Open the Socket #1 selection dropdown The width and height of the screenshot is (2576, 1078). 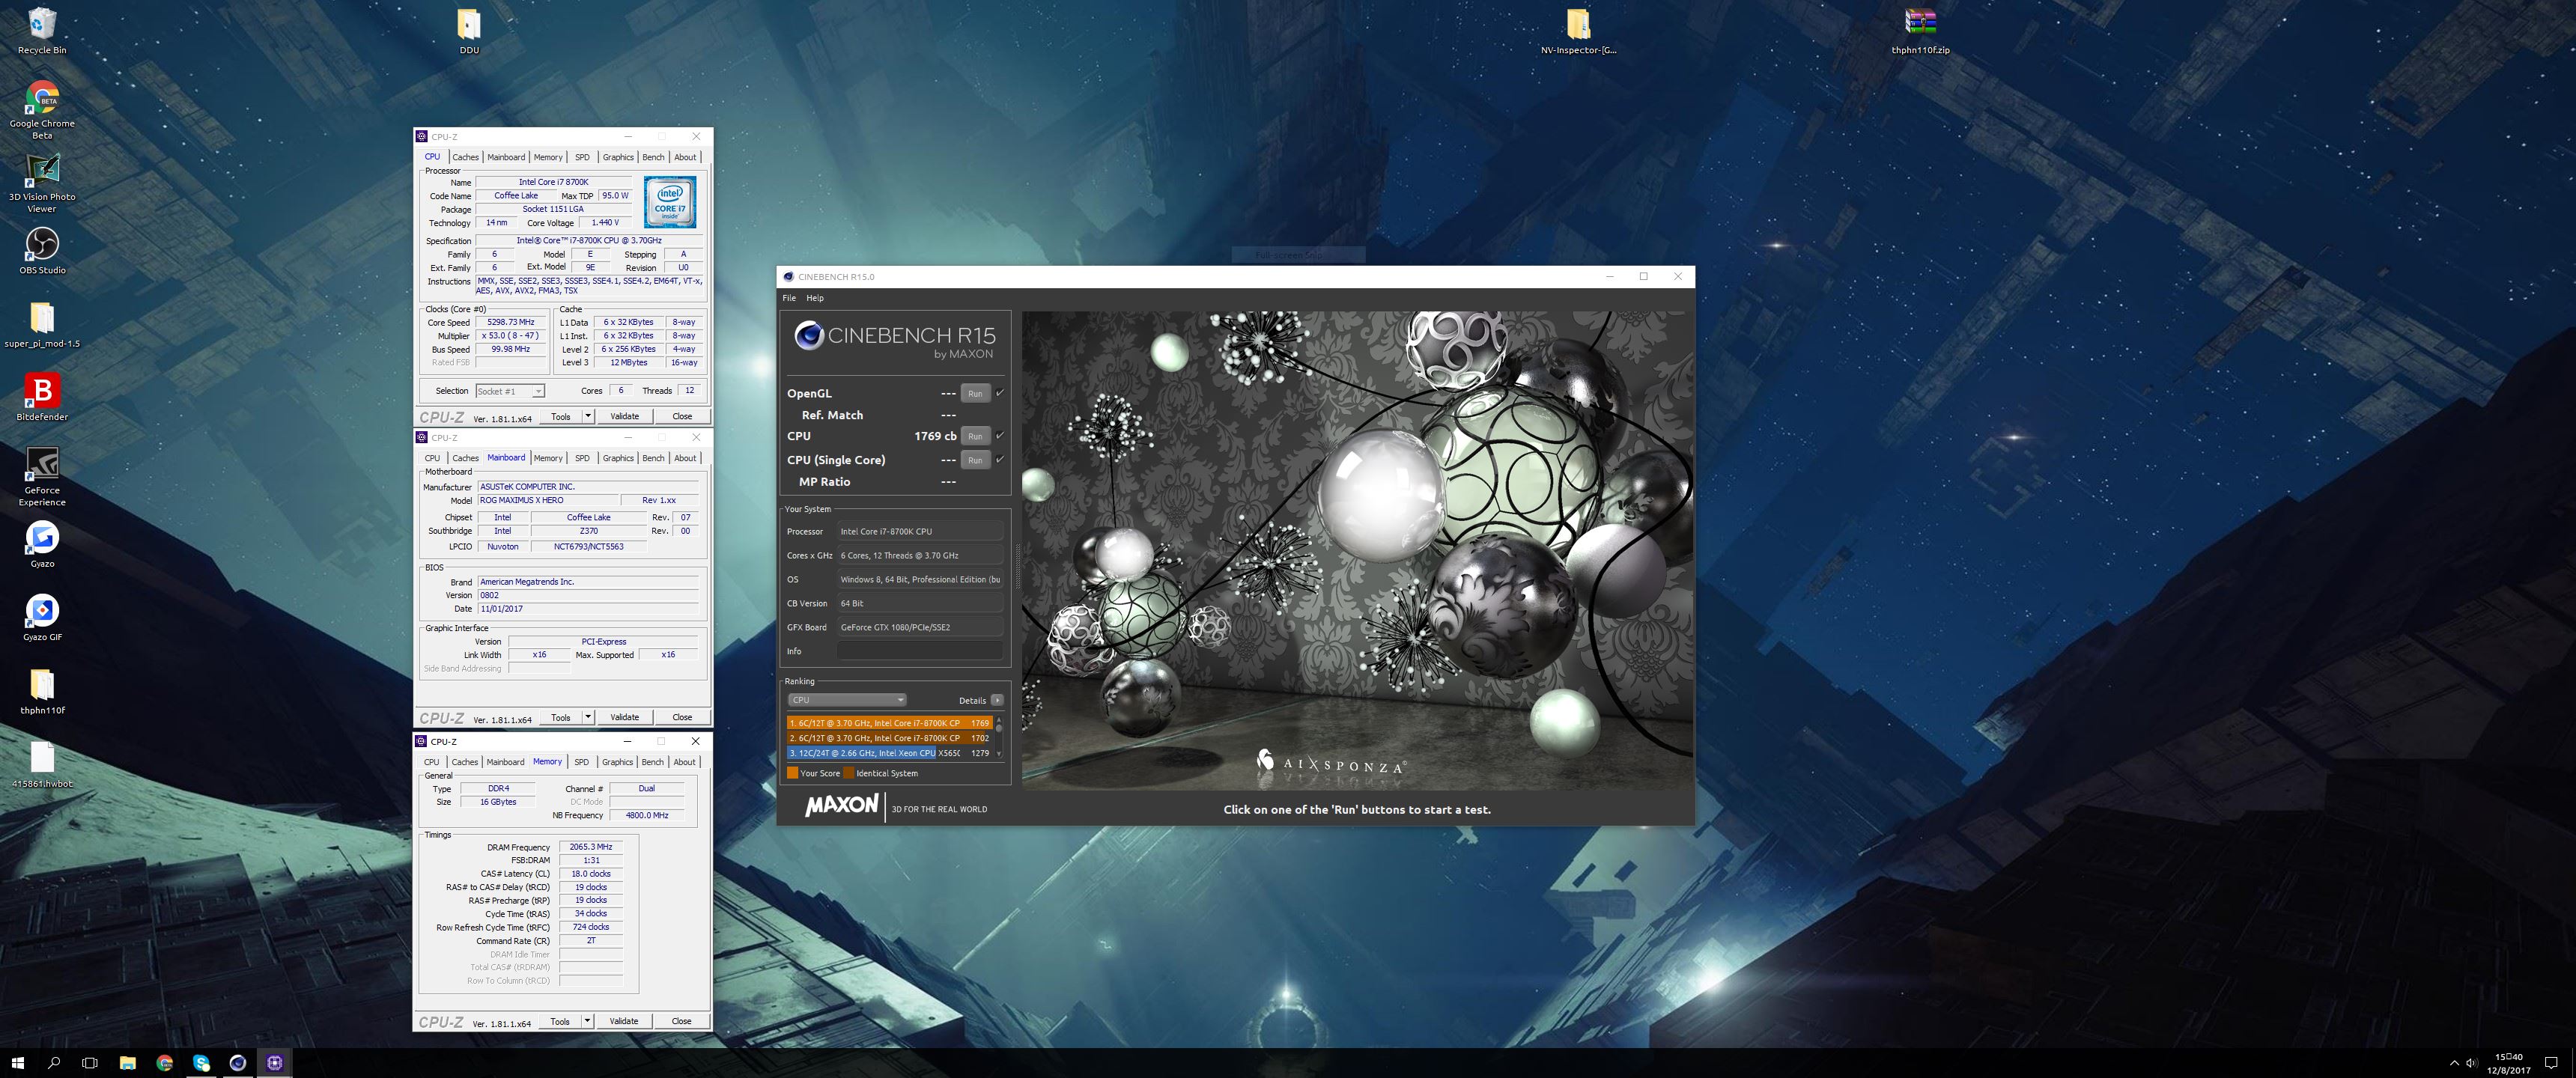click(x=510, y=391)
